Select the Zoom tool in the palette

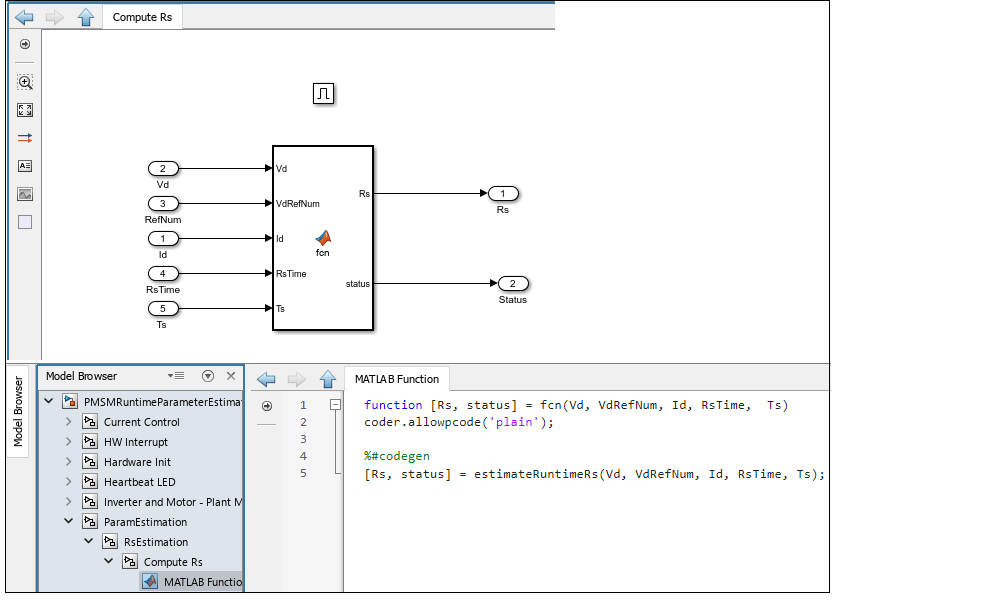pyautogui.click(x=25, y=82)
